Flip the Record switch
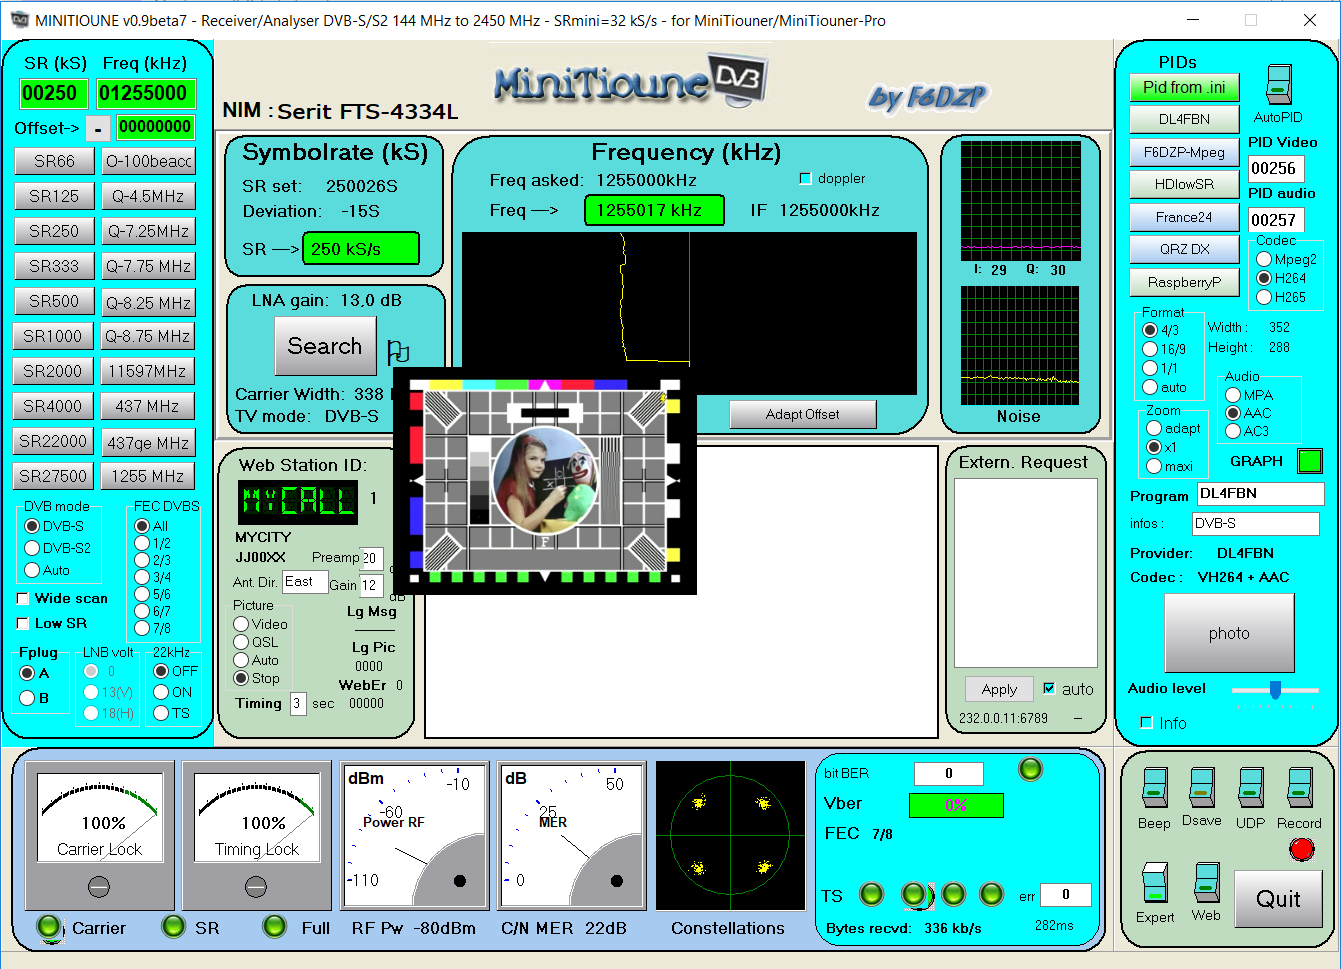This screenshot has width=1341, height=969. click(1299, 788)
